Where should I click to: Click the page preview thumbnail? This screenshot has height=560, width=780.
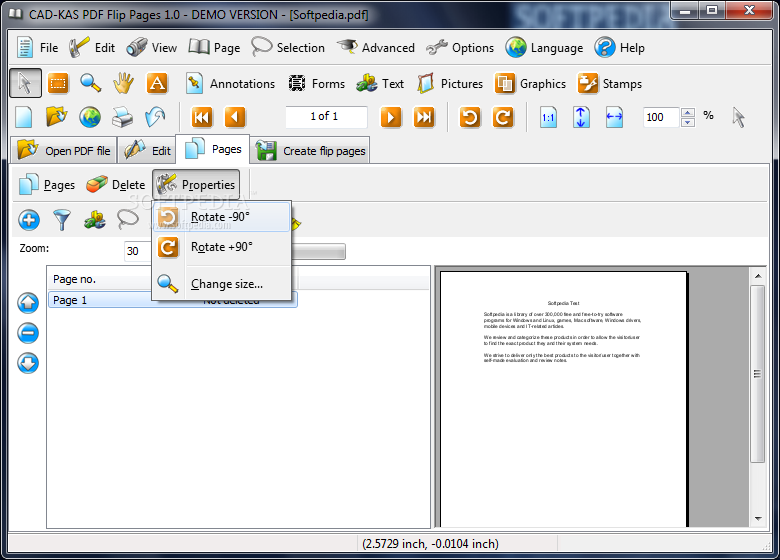click(564, 399)
